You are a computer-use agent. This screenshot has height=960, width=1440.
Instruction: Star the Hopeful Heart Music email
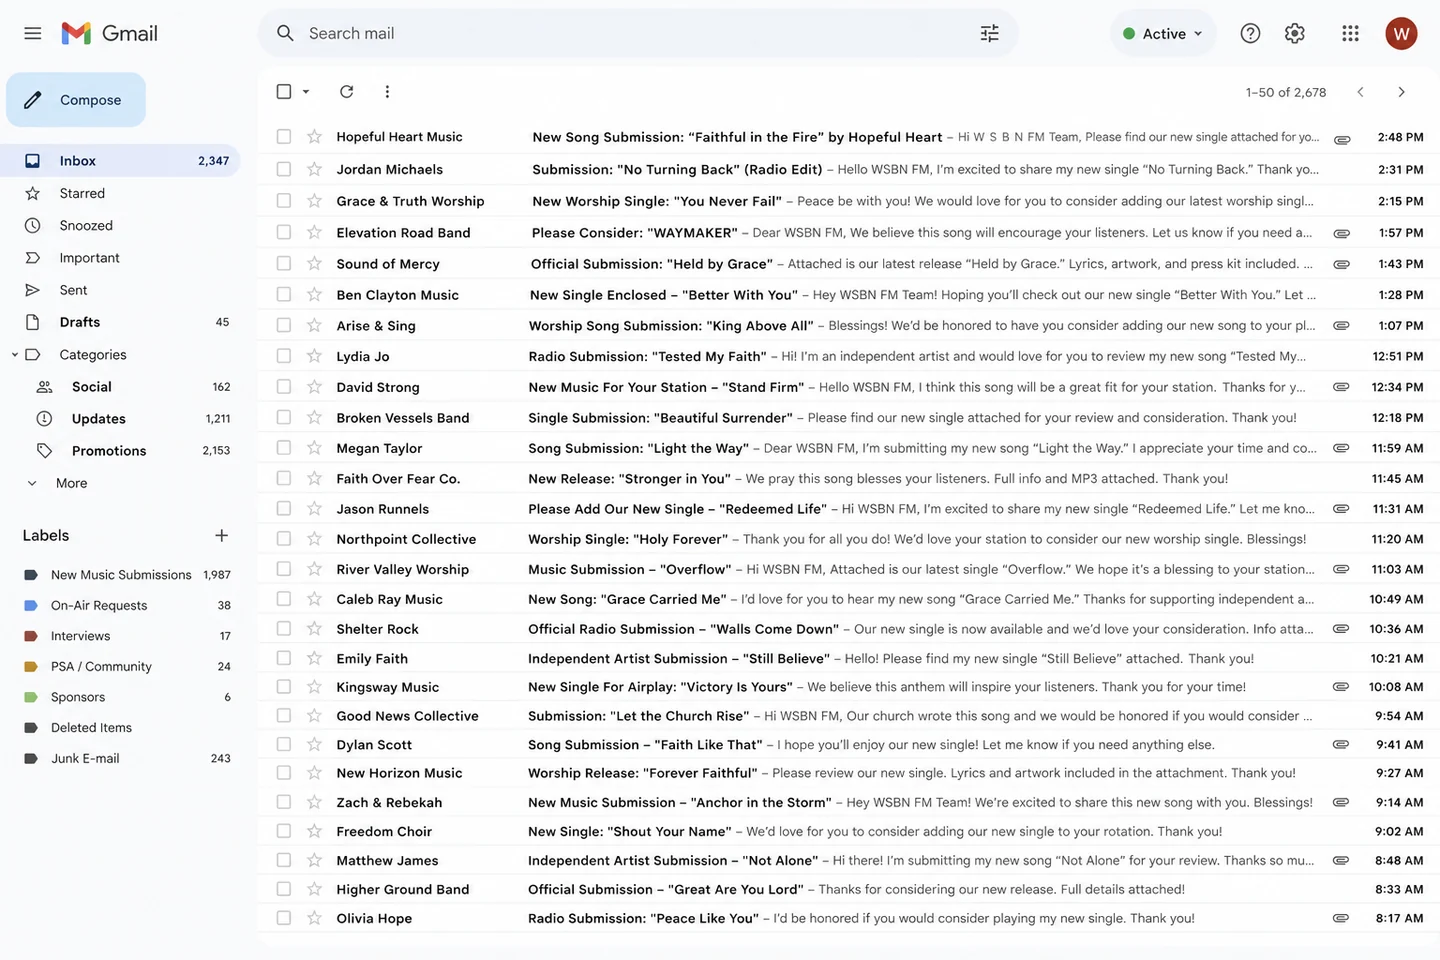(314, 136)
